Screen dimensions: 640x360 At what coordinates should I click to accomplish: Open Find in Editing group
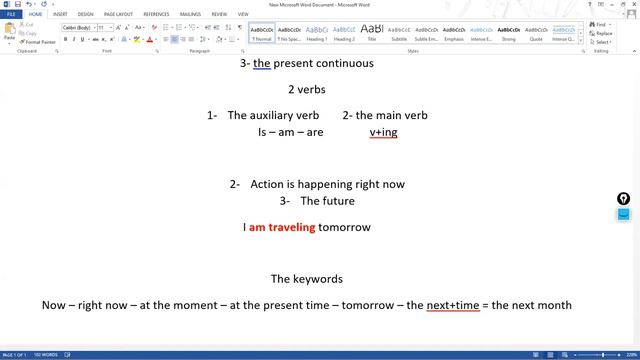[x=598, y=24]
